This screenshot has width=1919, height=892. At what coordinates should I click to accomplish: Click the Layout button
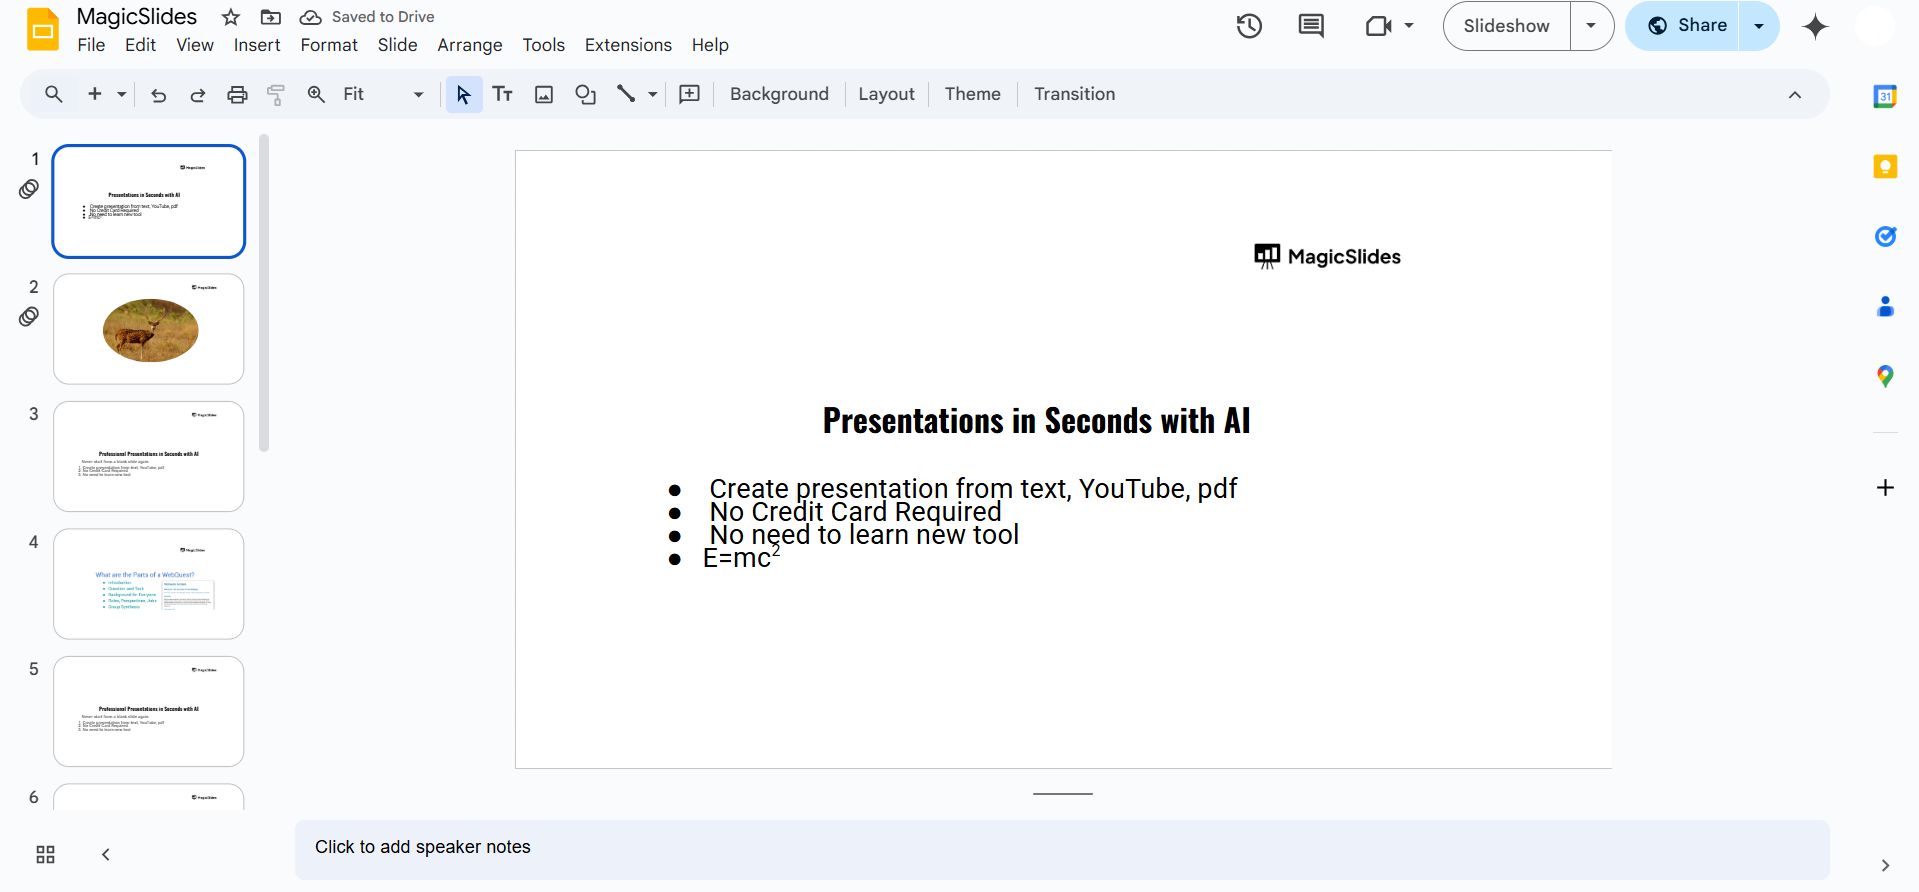[886, 94]
